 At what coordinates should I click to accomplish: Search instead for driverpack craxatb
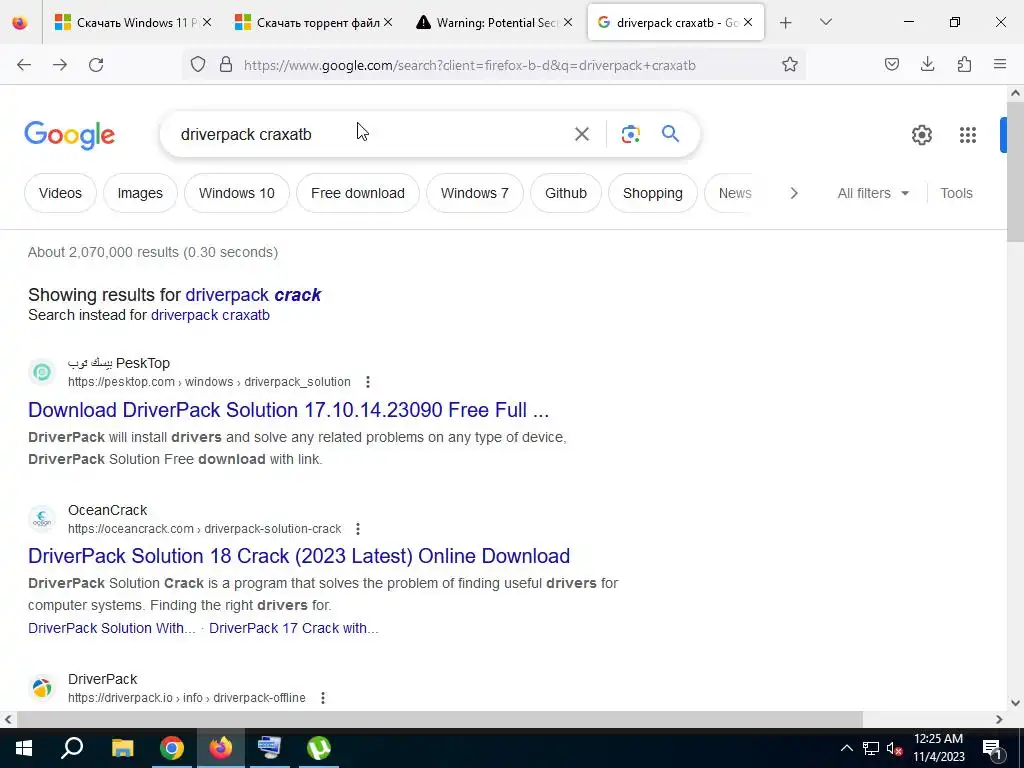point(210,315)
